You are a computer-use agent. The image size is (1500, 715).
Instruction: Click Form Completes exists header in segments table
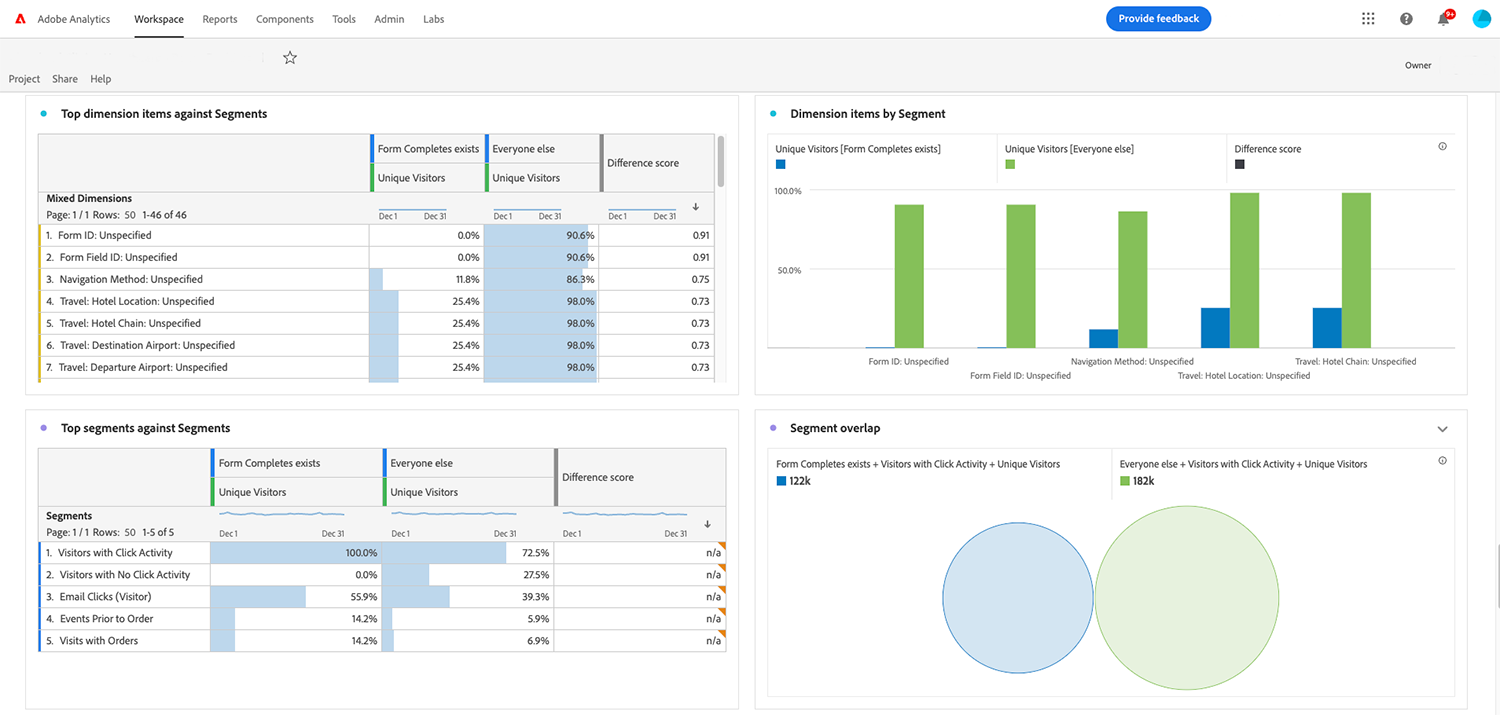296,463
